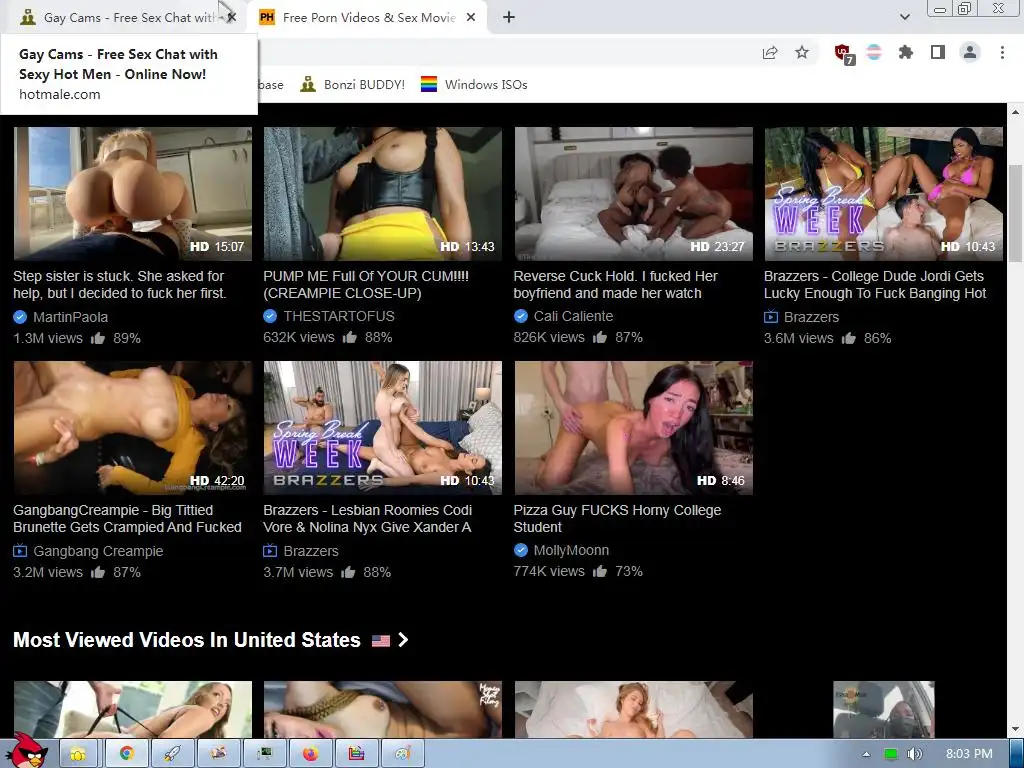The width and height of the screenshot is (1024, 768).
Task: Click the 826K views text
Action: click(x=549, y=337)
